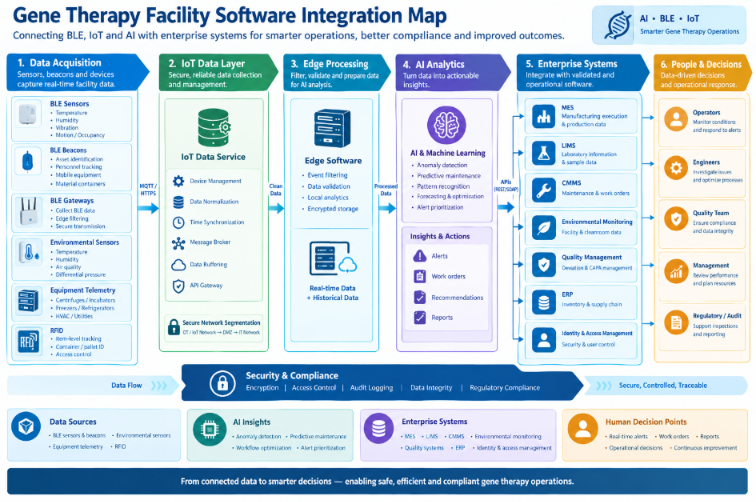756x502 pixels.
Task: Click the Data Normalization stack icon
Action: click(x=178, y=202)
